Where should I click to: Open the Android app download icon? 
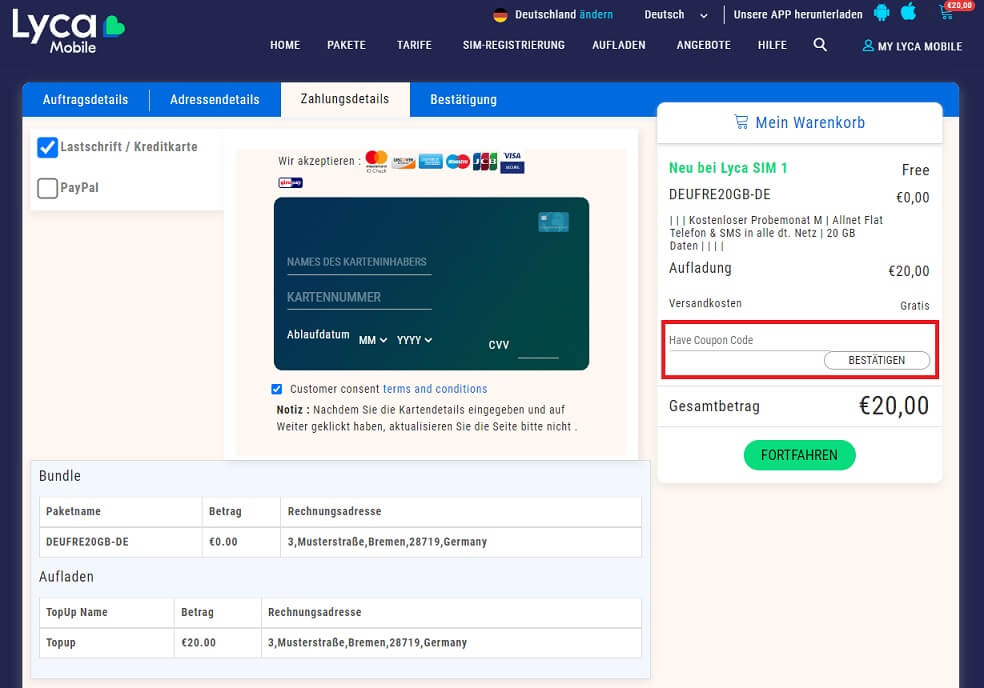(882, 13)
